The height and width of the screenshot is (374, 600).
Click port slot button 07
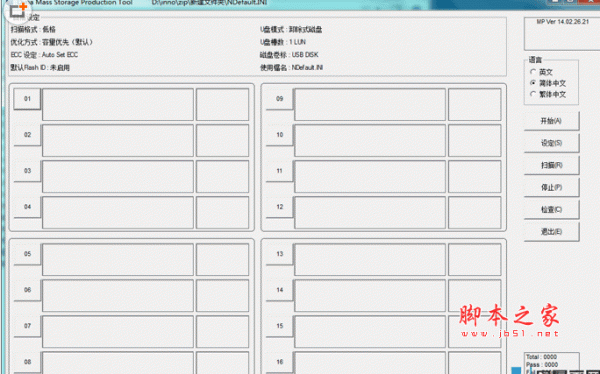[x=27, y=326]
